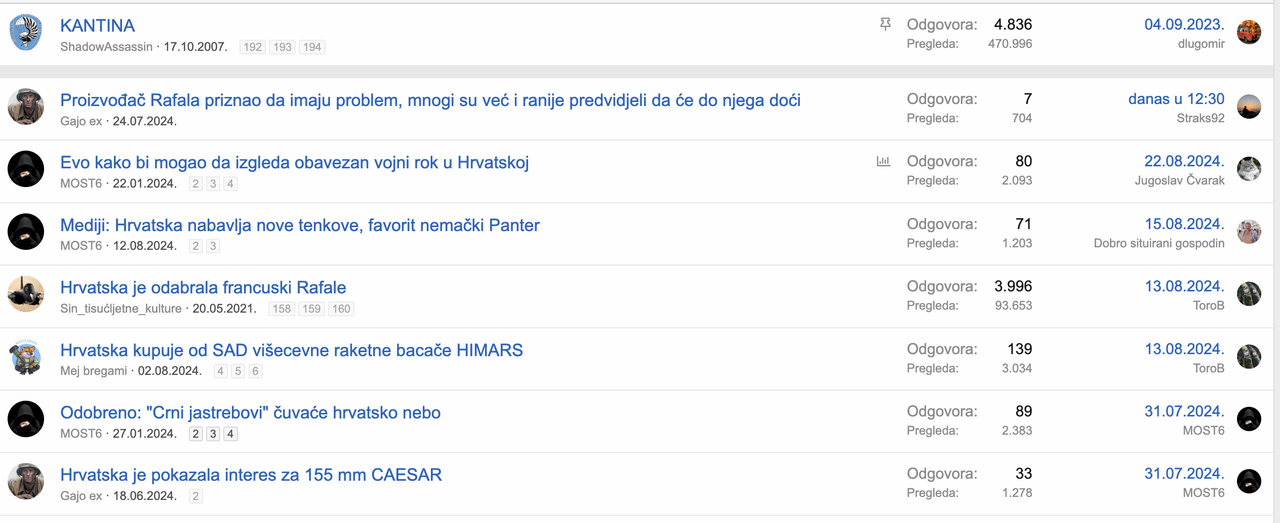This screenshot has height=523, width=1280.
Task: Click Mej bregami's avatar icon
Action: pyautogui.click(x=26, y=356)
